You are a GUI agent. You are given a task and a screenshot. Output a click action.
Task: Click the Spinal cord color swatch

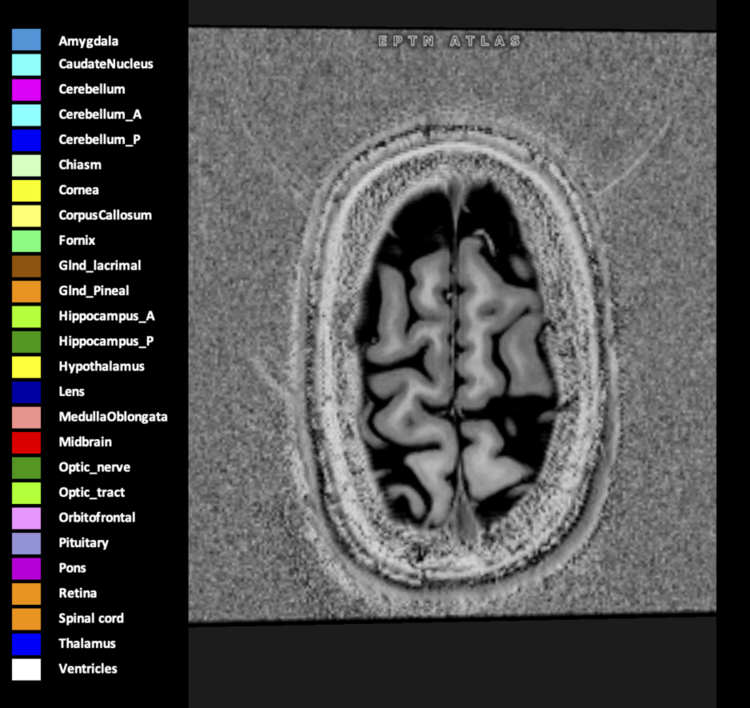[x=26, y=619]
